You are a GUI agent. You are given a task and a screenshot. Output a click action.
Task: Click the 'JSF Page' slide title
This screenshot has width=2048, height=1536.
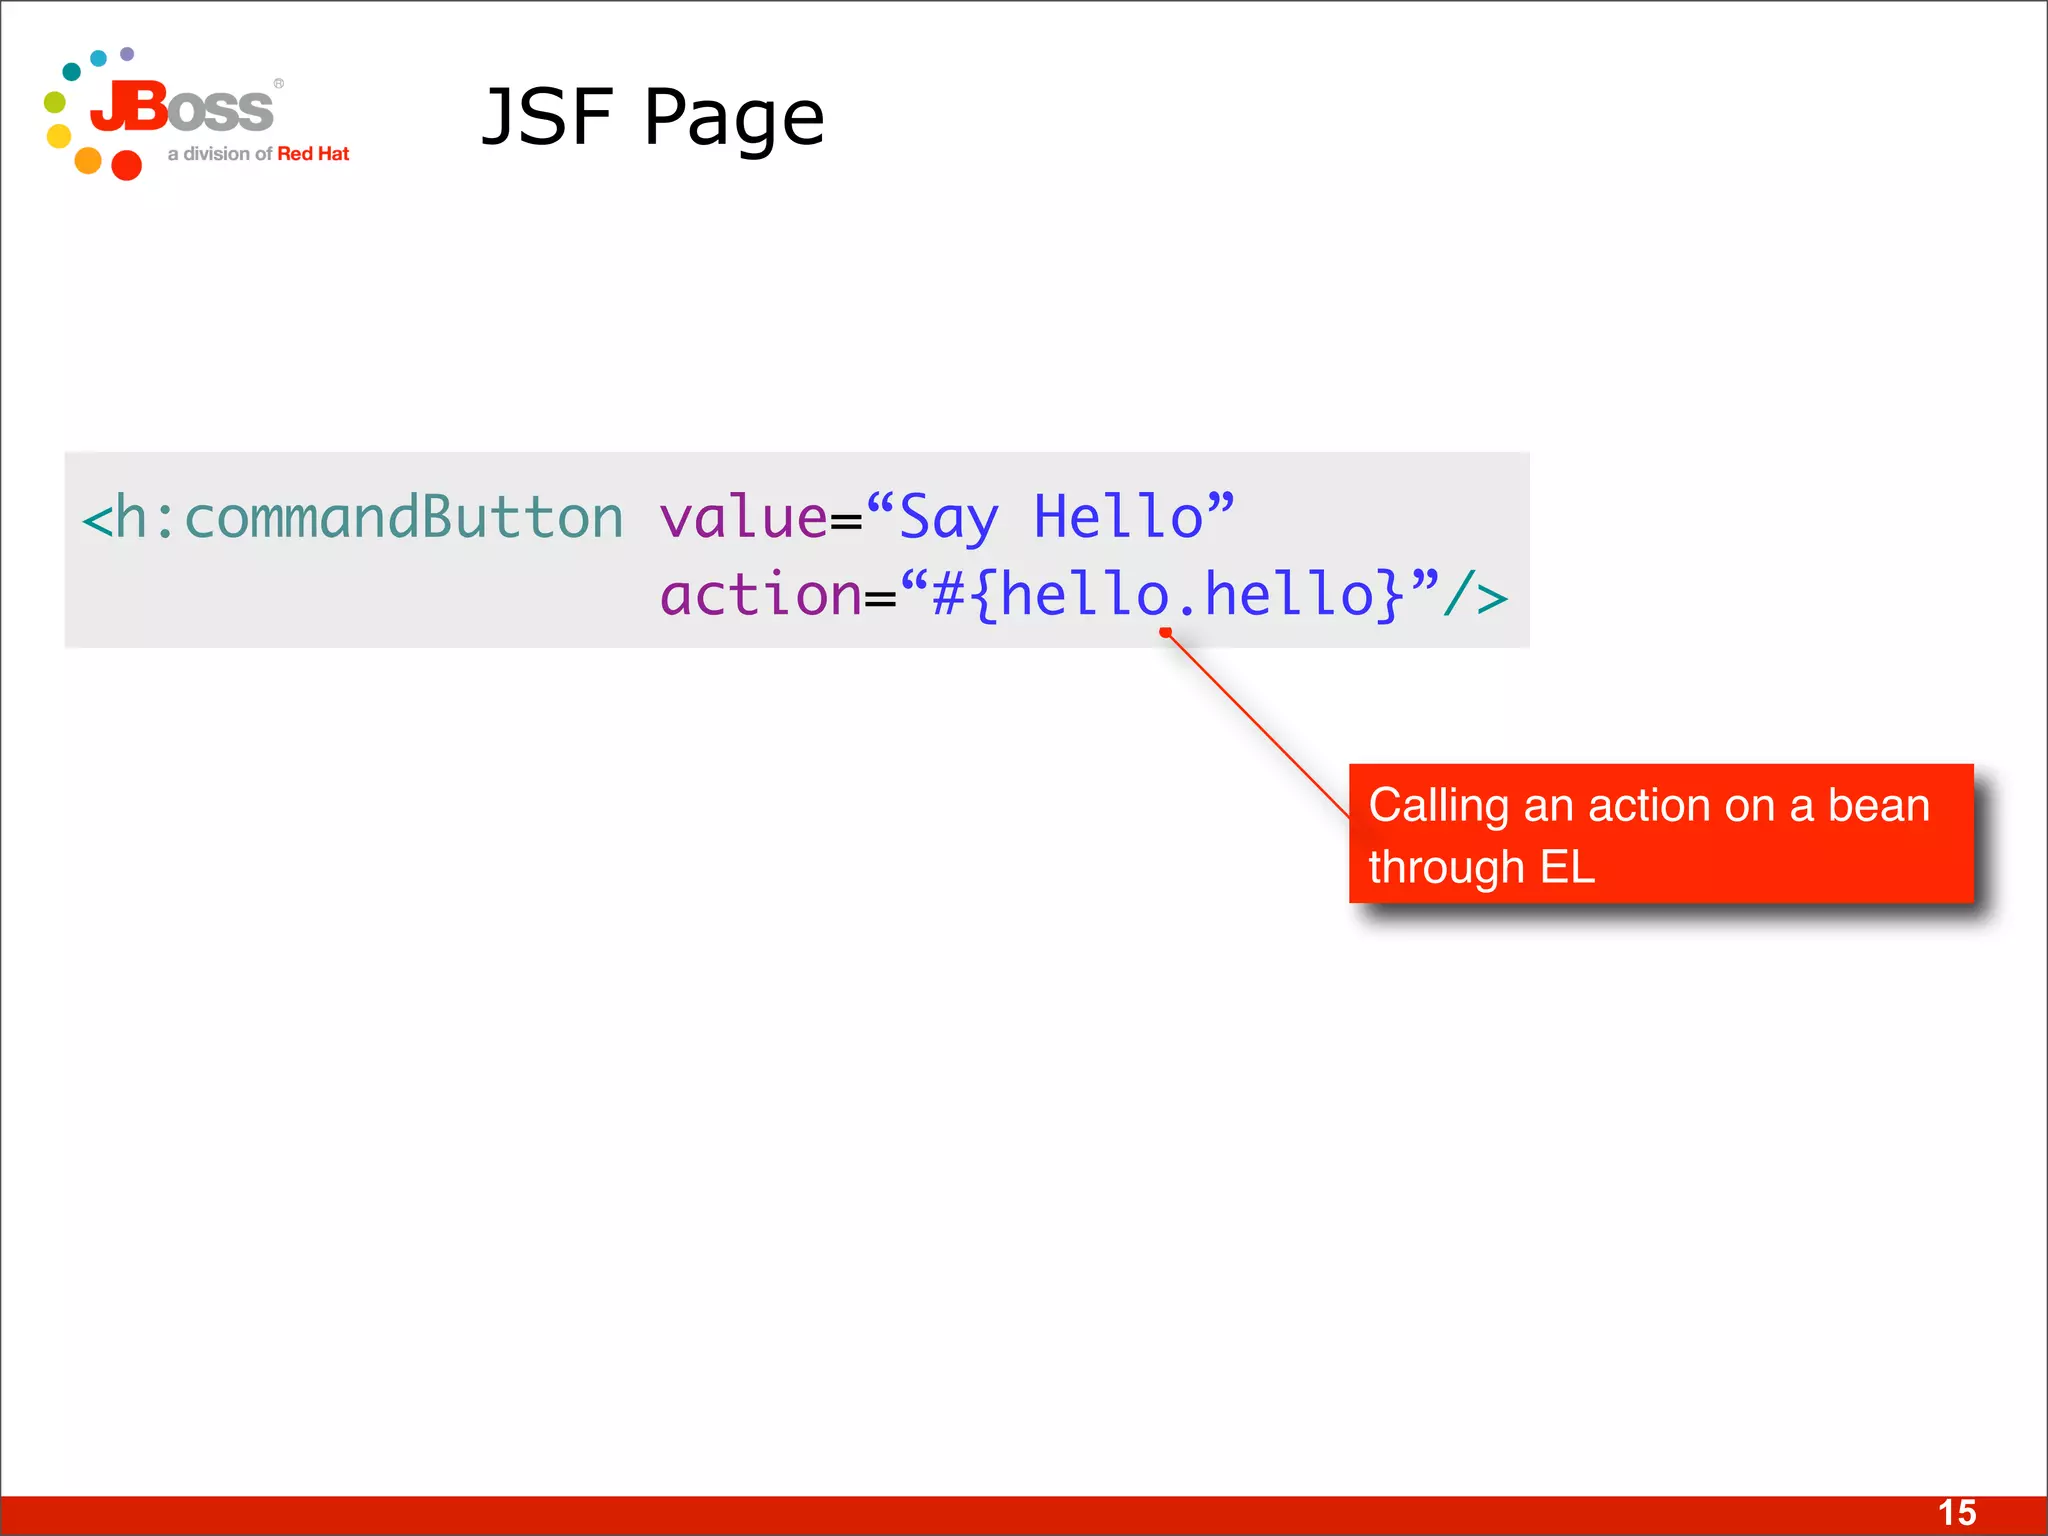(653, 117)
